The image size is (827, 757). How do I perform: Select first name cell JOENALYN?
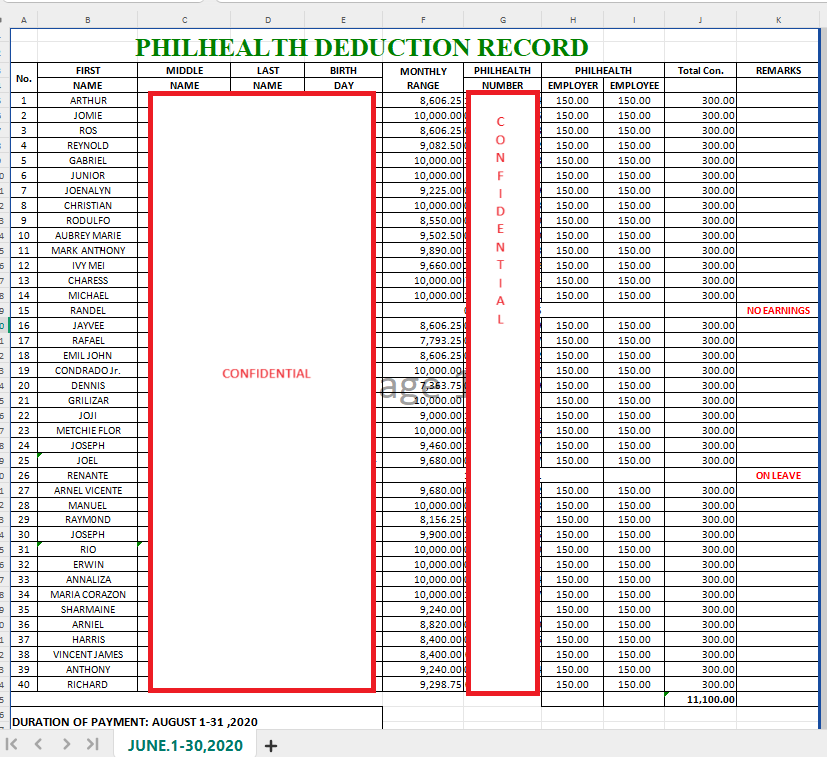point(88,190)
